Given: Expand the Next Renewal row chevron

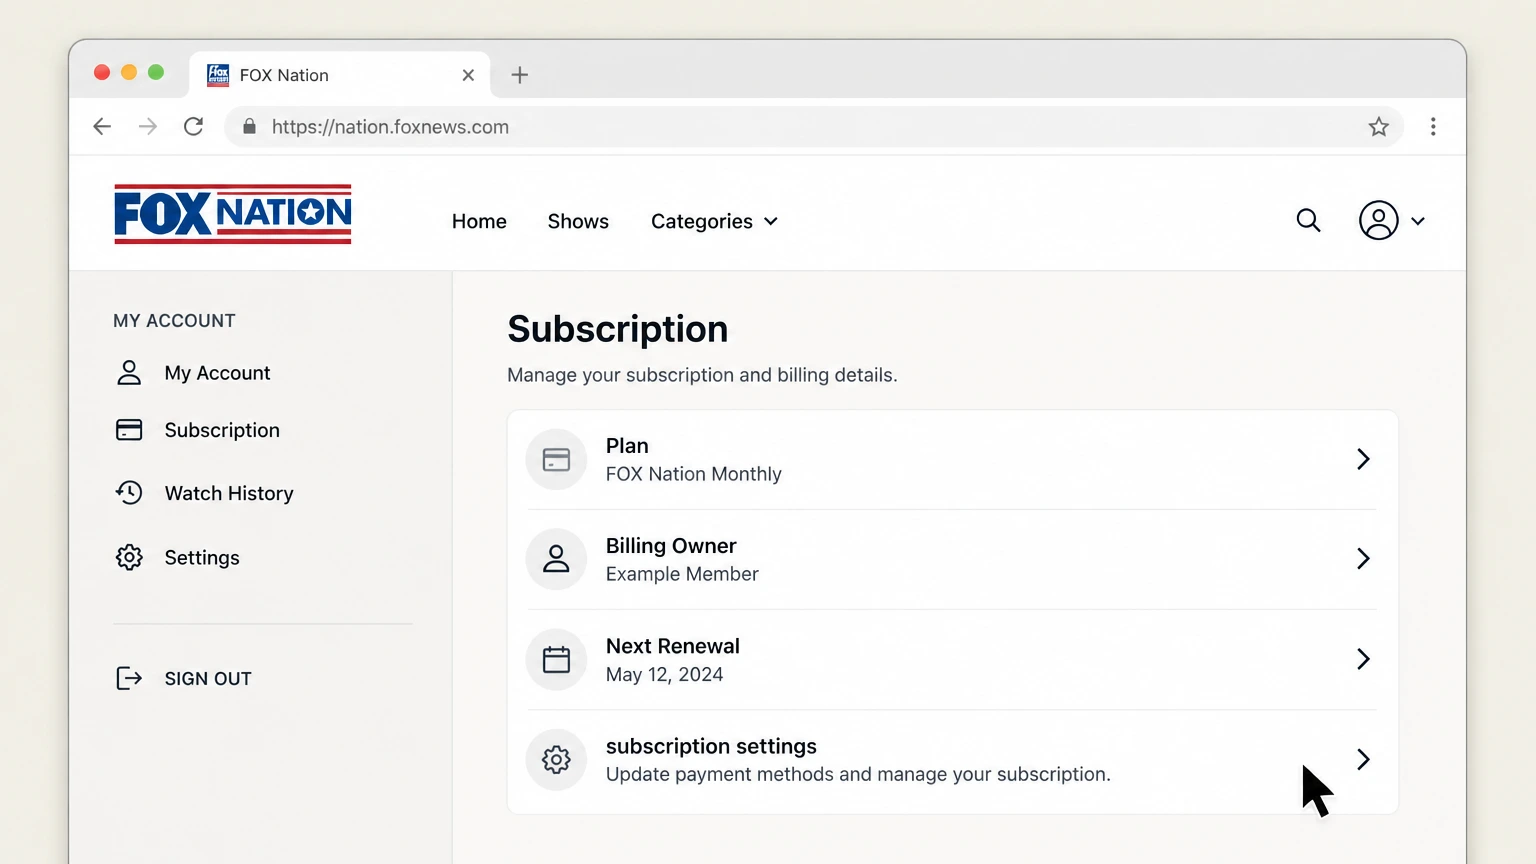Looking at the screenshot, I should tap(1363, 659).
